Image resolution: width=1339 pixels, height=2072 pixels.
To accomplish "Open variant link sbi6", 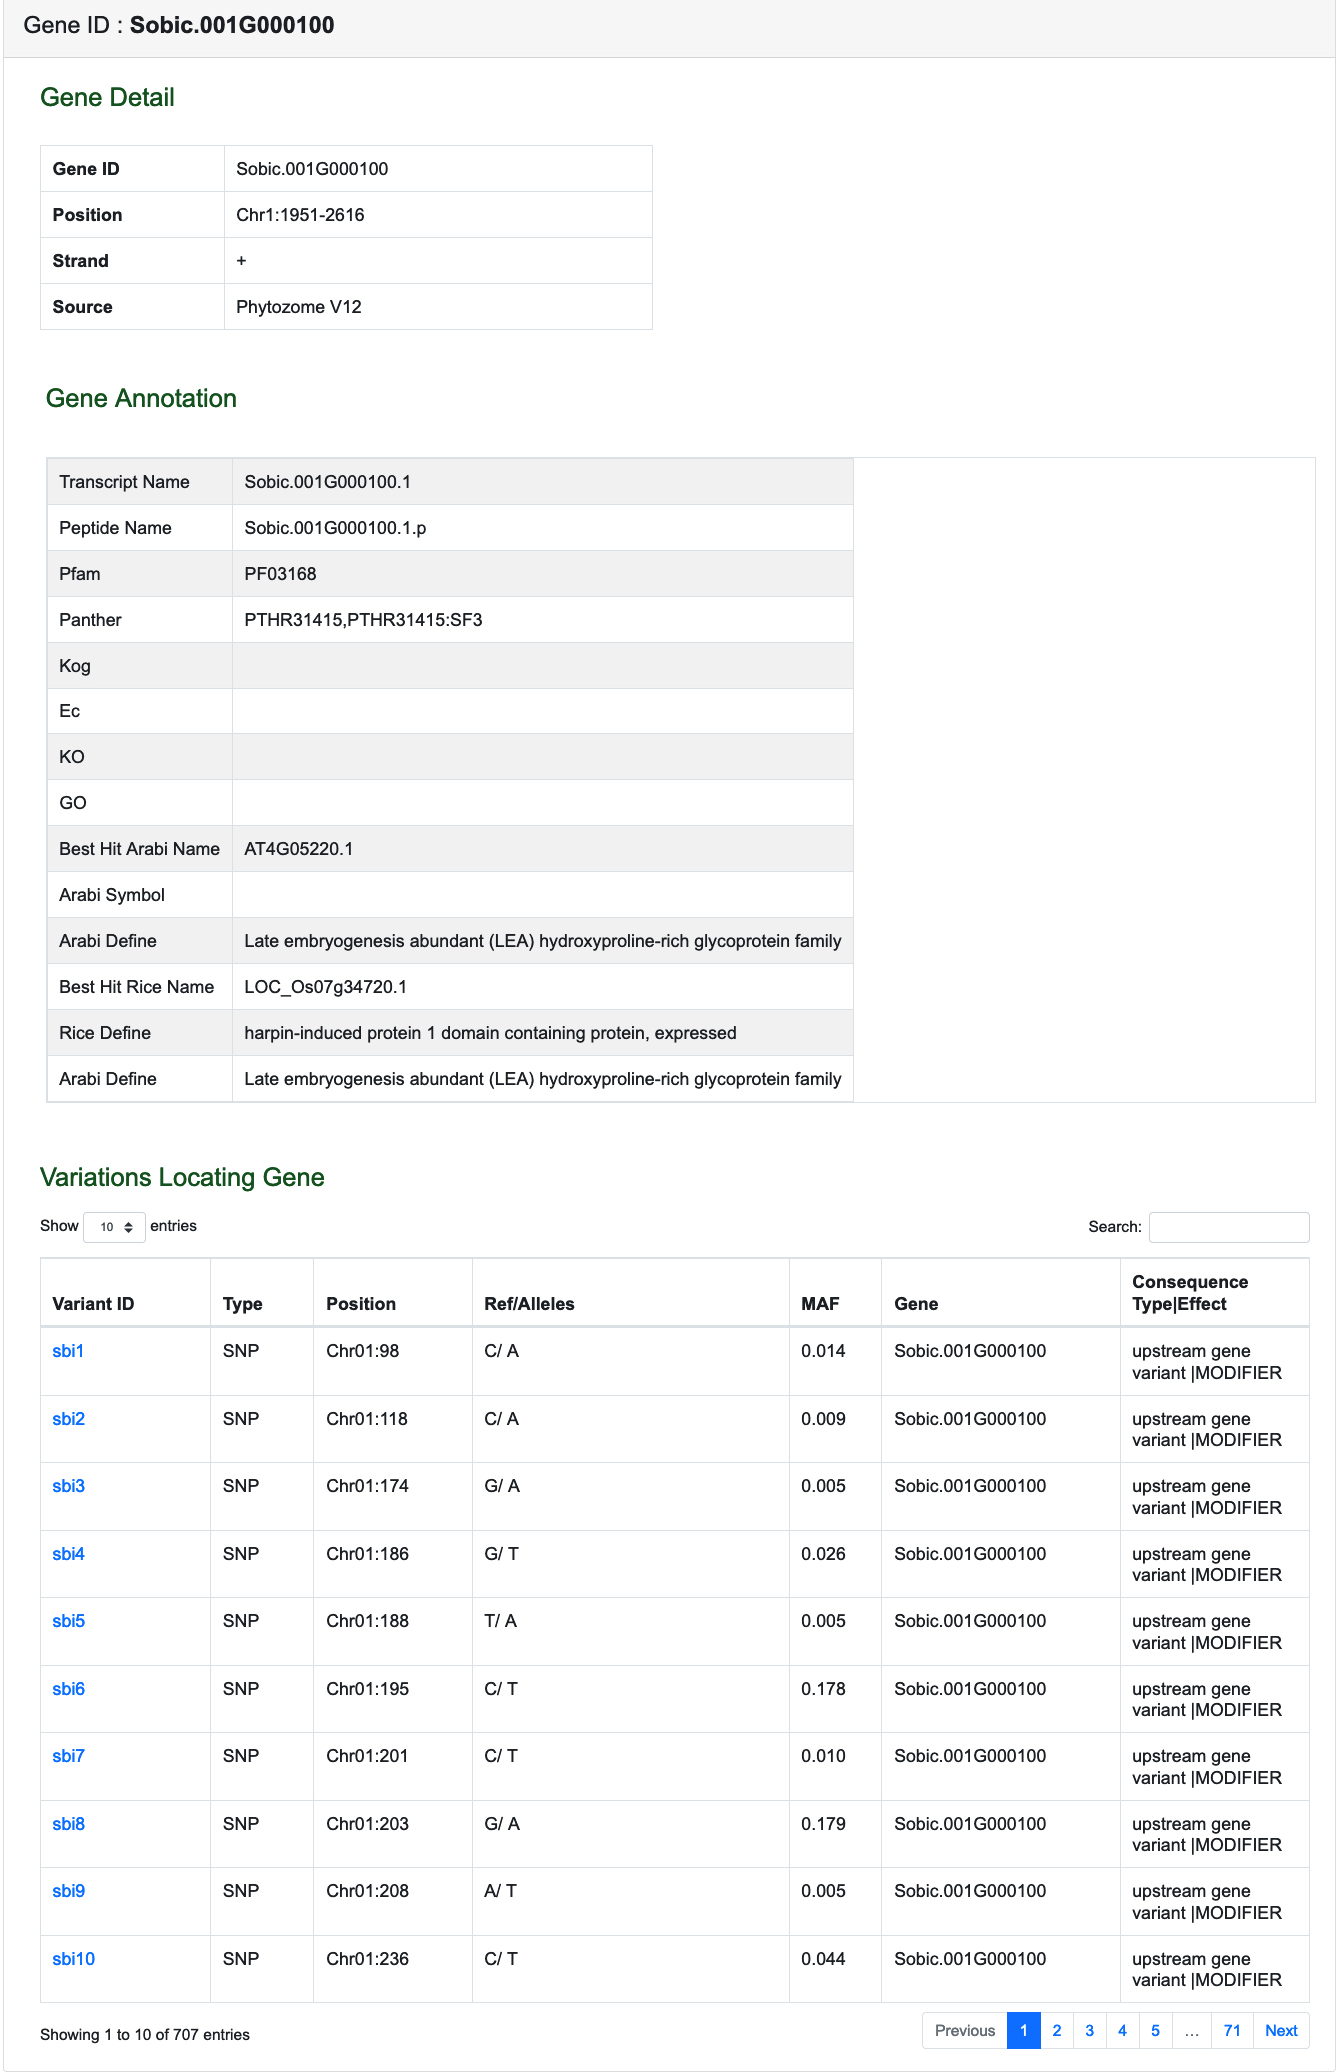I will (x=68, y=1689).
